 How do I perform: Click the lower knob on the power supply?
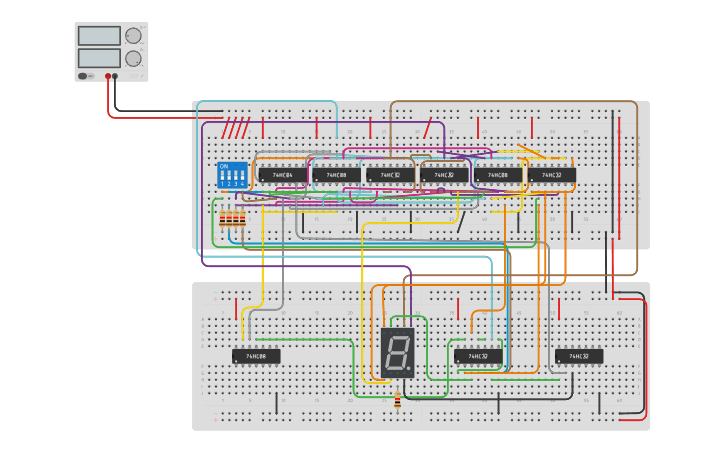(133, 58)
